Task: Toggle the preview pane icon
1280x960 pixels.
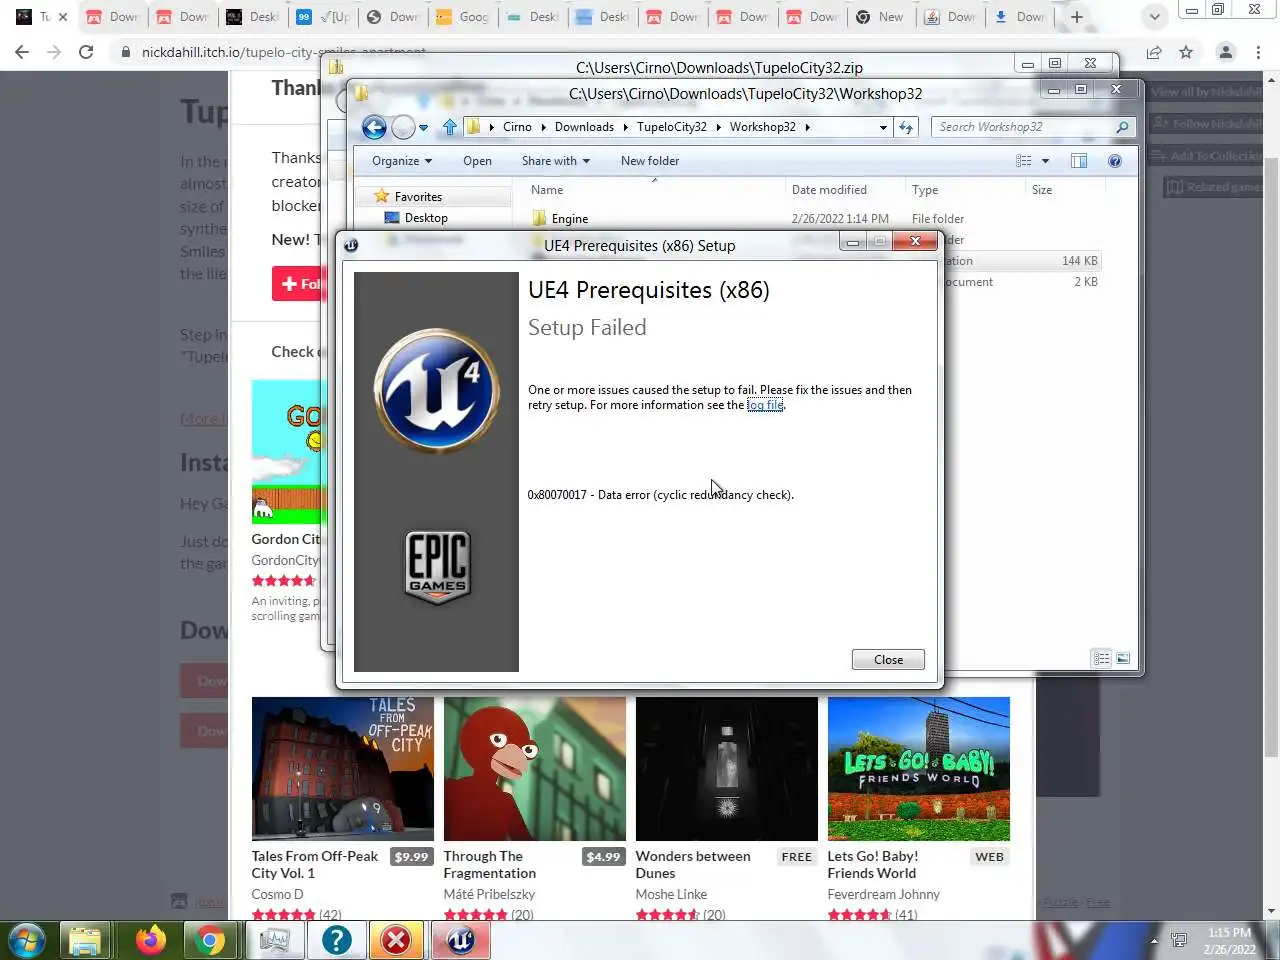Action: tap(1079, 161)
